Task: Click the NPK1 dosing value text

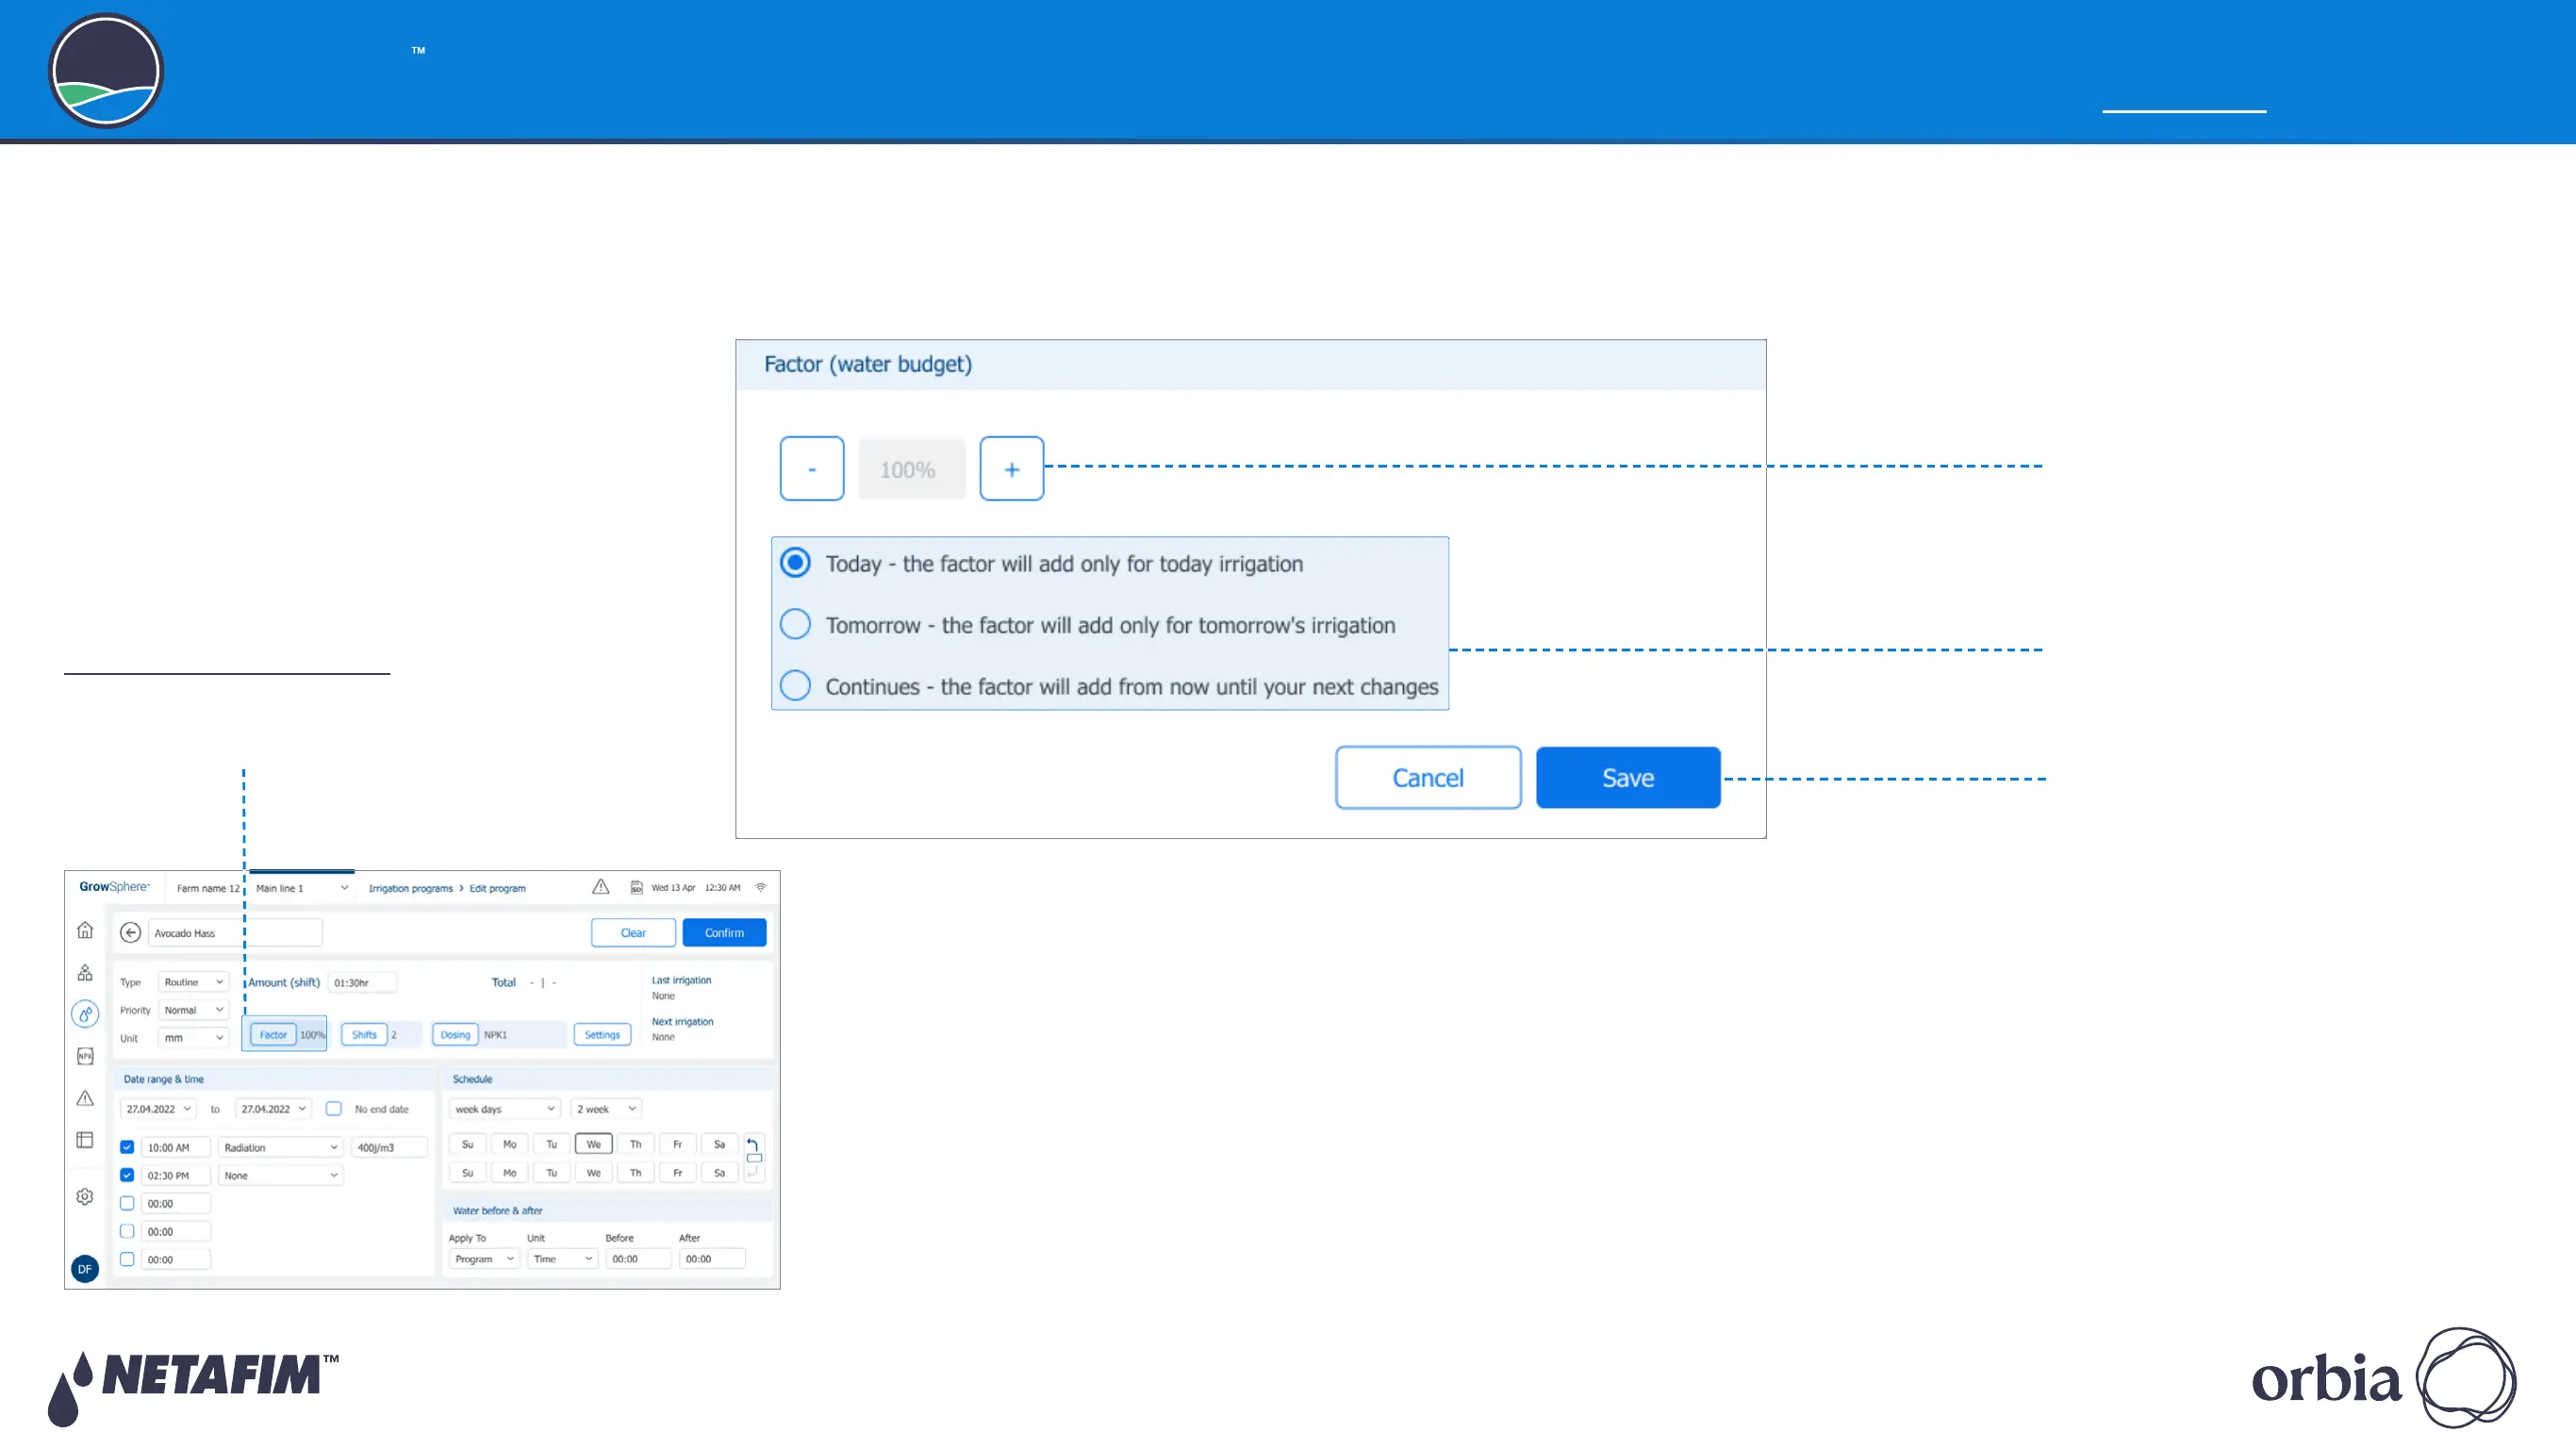Action: [495, 1035]
